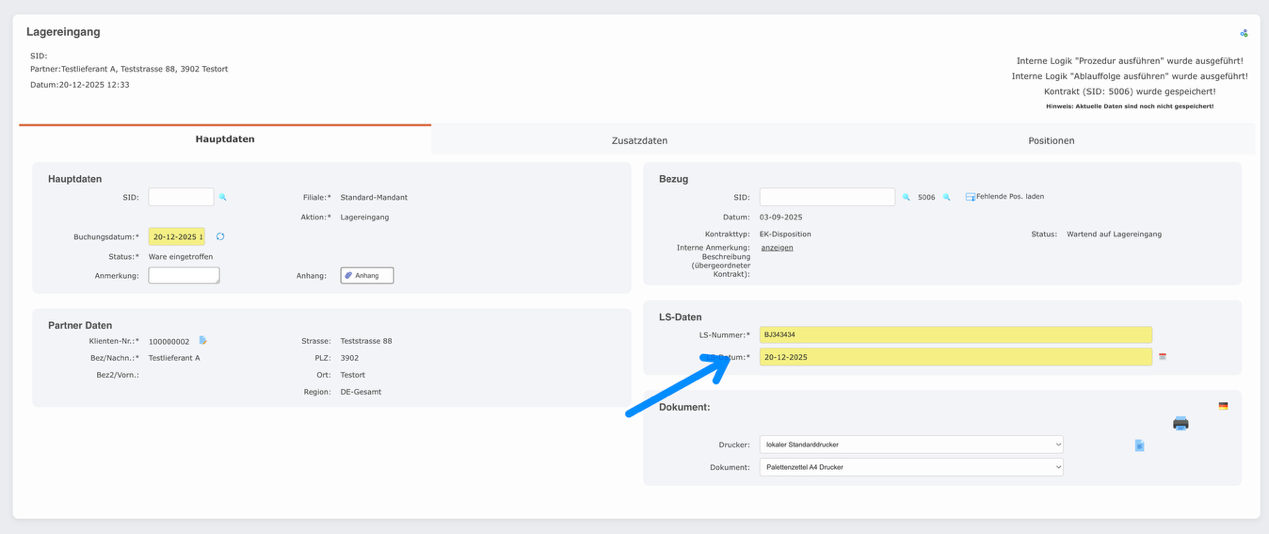Click into the LS-Nummer input field

coord(955,335)
